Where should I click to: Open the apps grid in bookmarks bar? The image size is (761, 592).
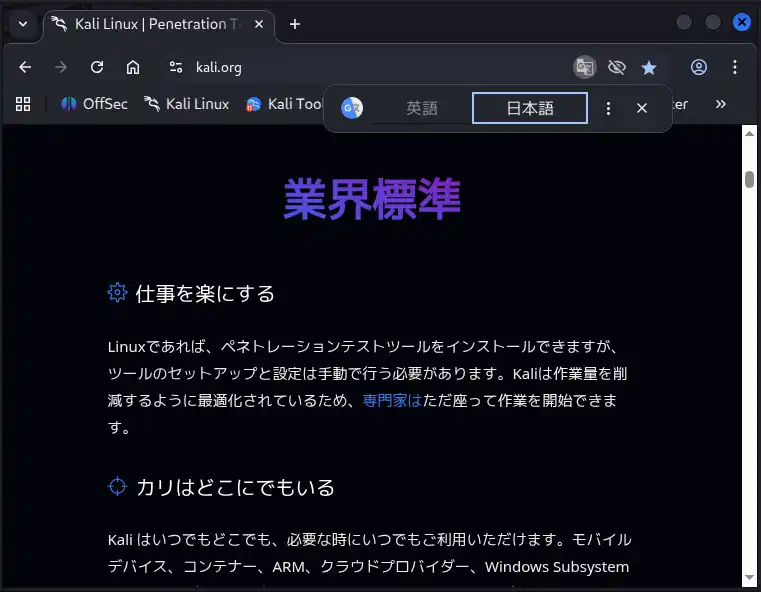(x=23, y=104)
